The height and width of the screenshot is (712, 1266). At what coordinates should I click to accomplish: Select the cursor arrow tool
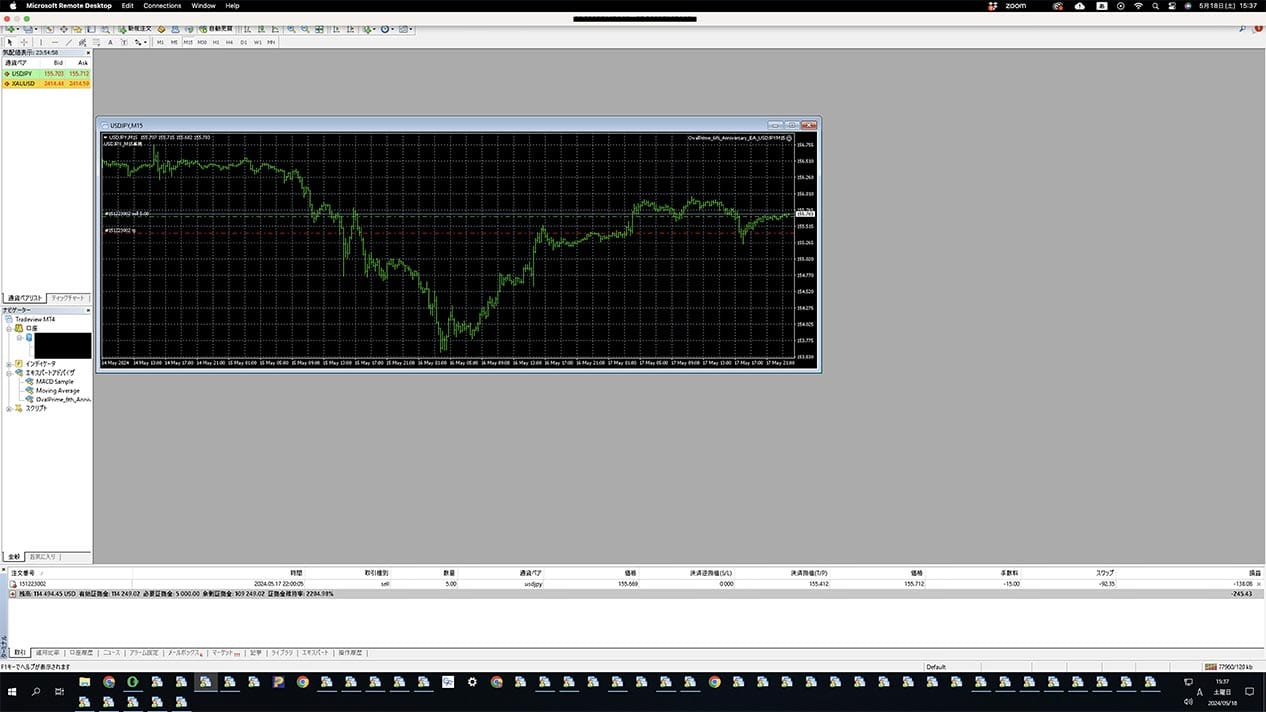click(x=10, y=42)
